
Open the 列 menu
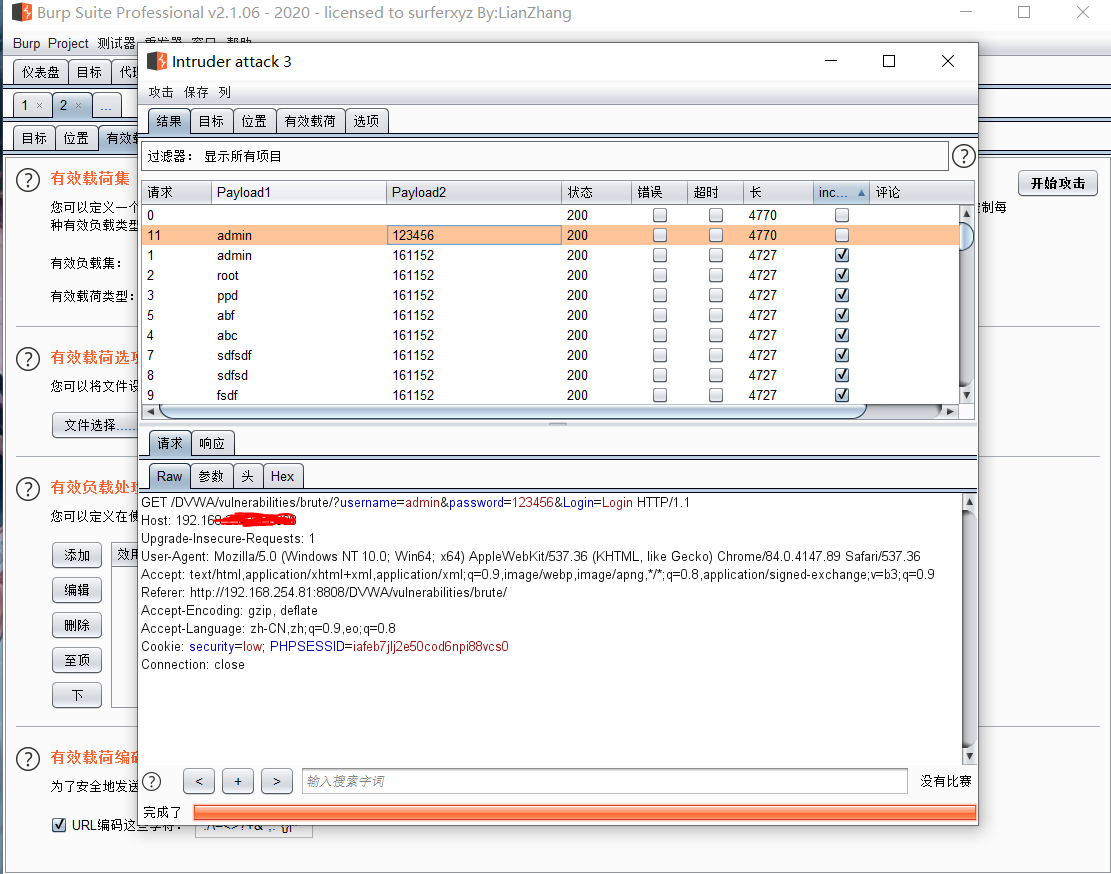pos(225,92)
